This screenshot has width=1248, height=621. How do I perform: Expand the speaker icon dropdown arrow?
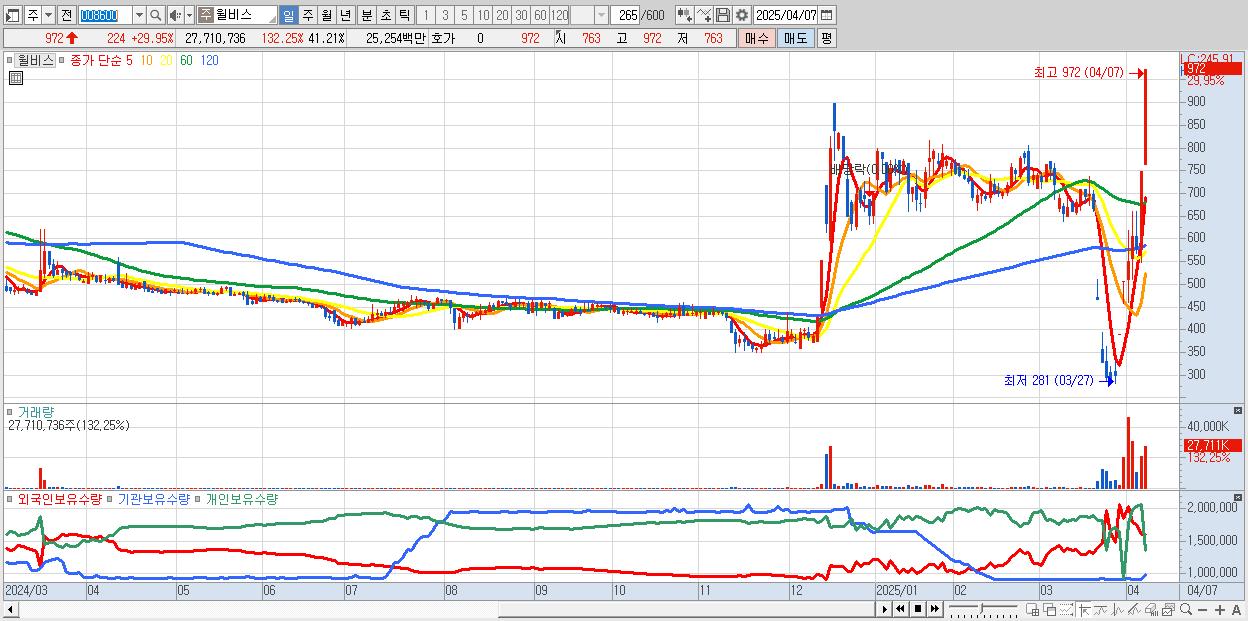(x=189, y=15)
